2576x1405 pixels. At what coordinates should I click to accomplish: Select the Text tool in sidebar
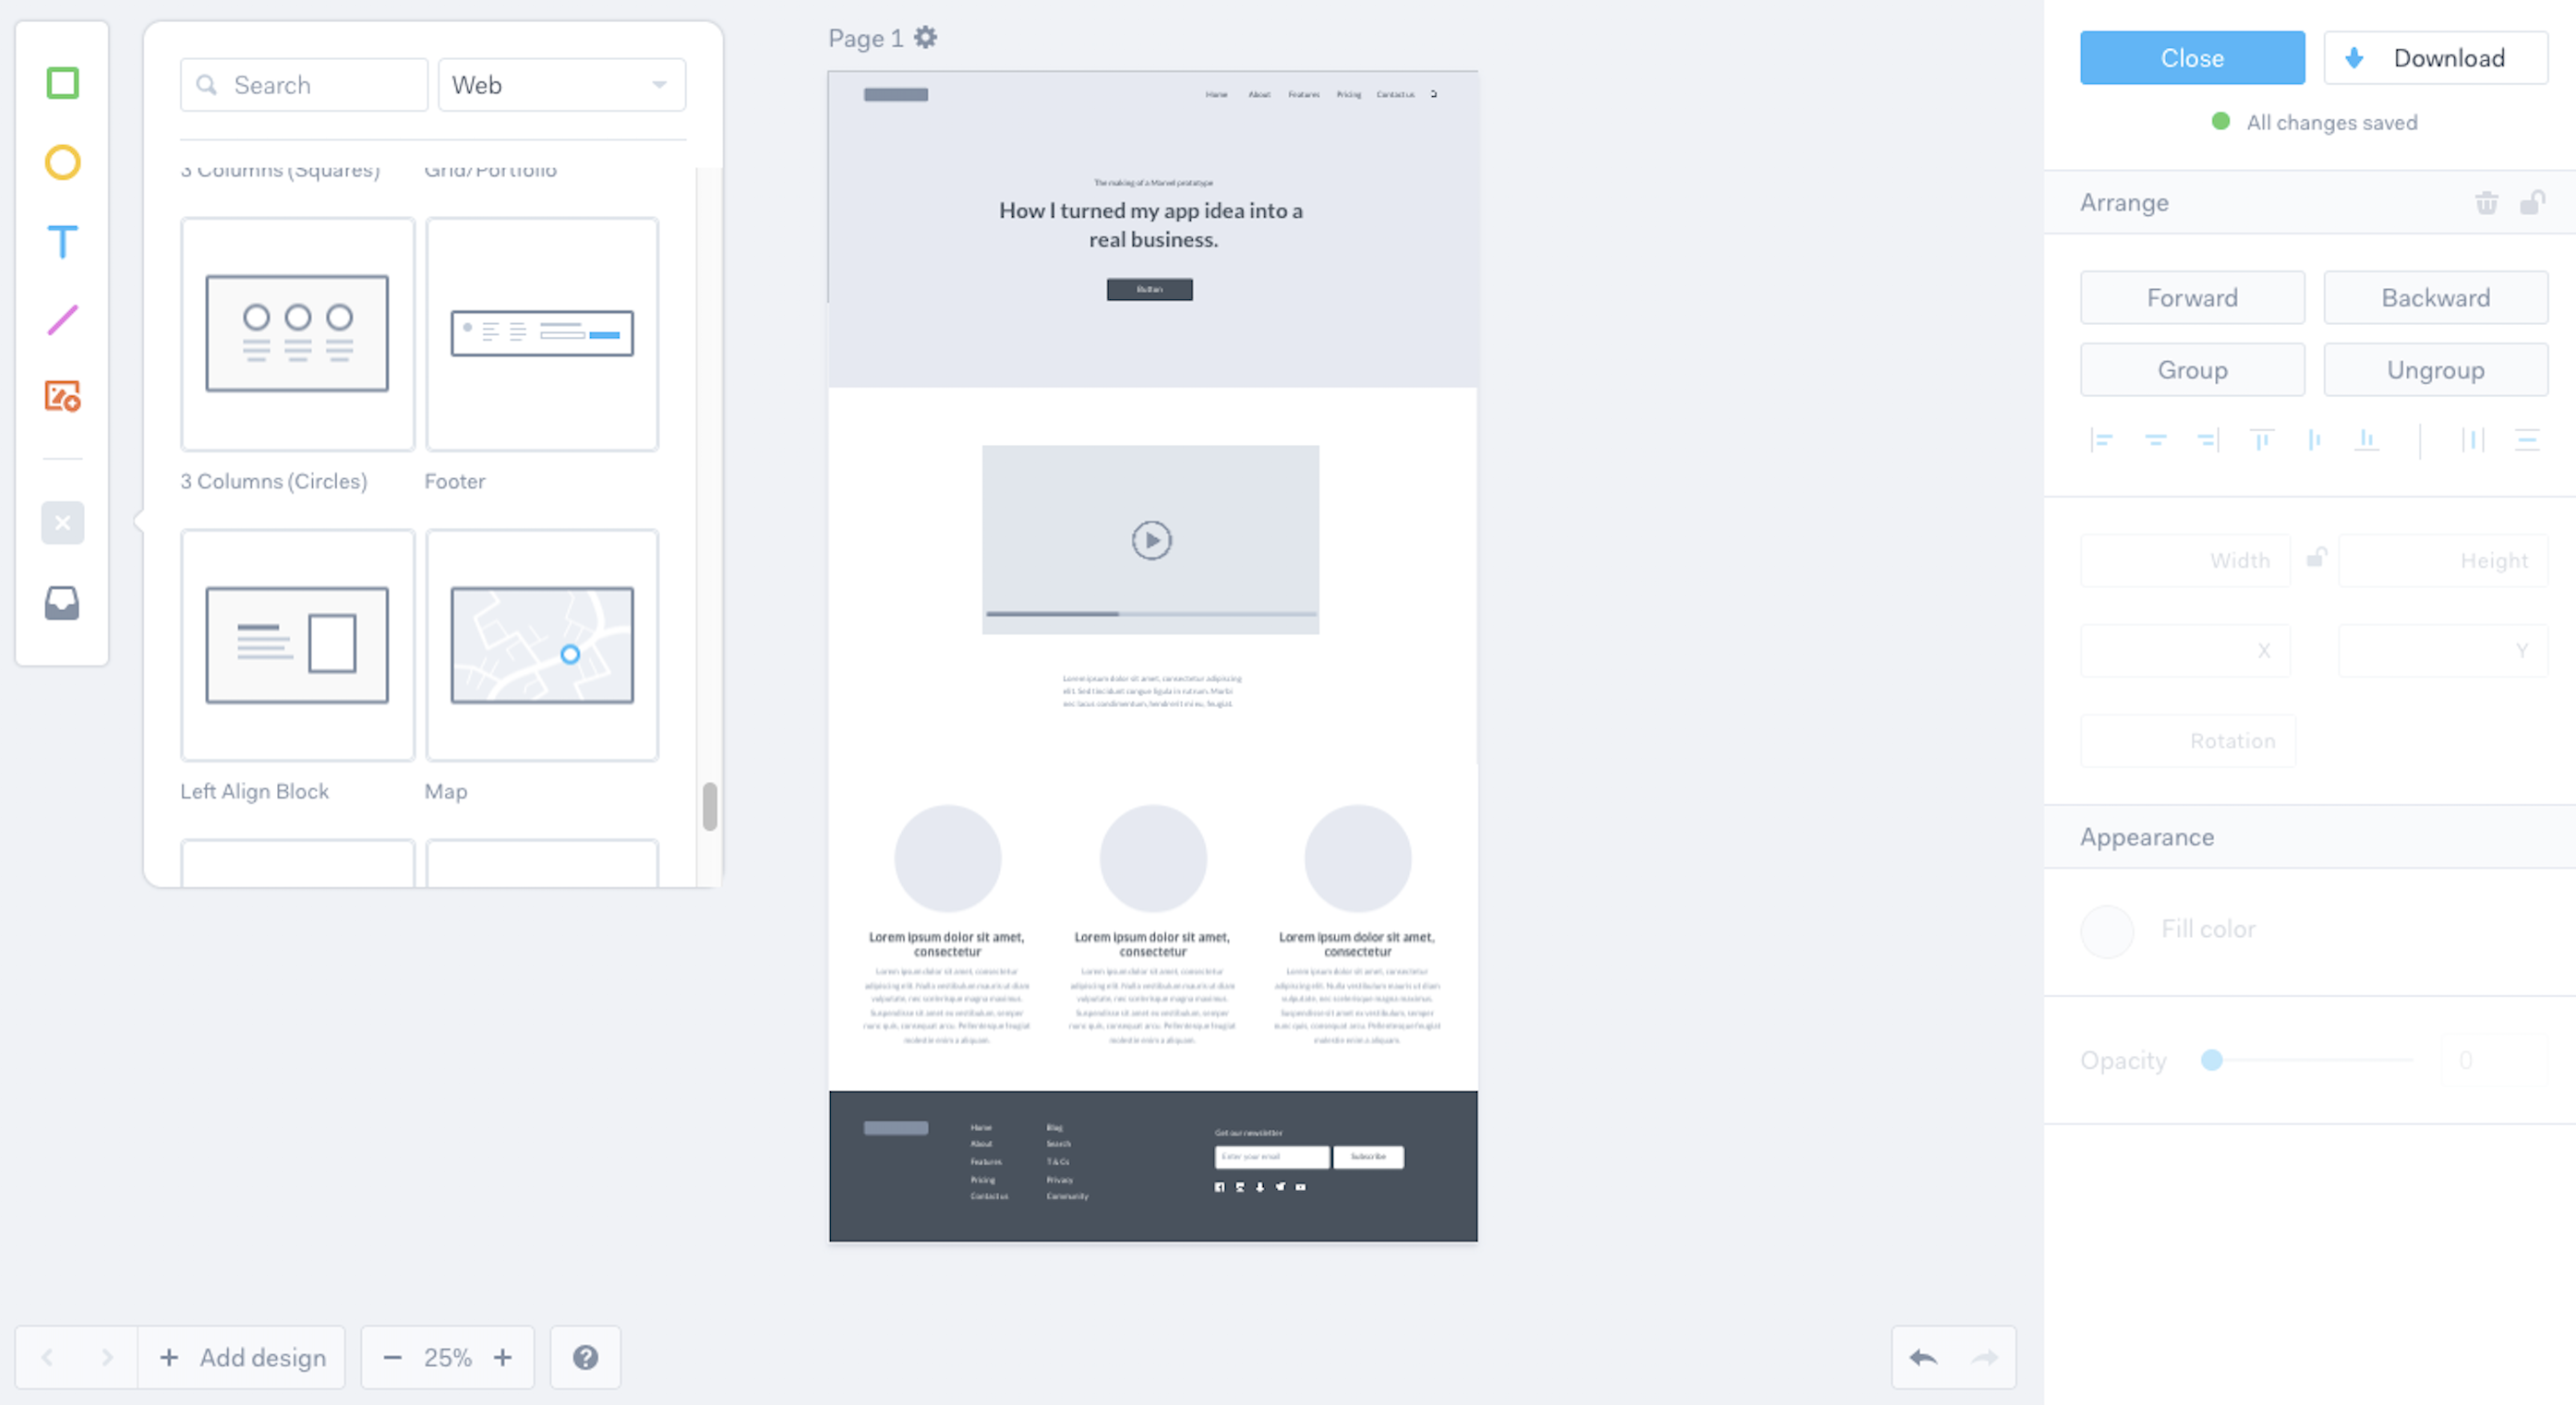pyautogui.click(x=62, y=241)
